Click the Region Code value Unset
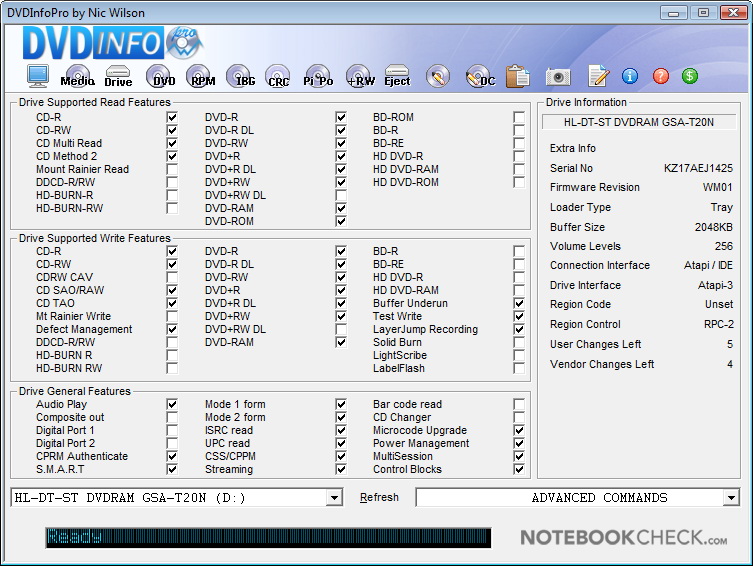Viewport: 753px width, 566px height. tap(719, 304)
